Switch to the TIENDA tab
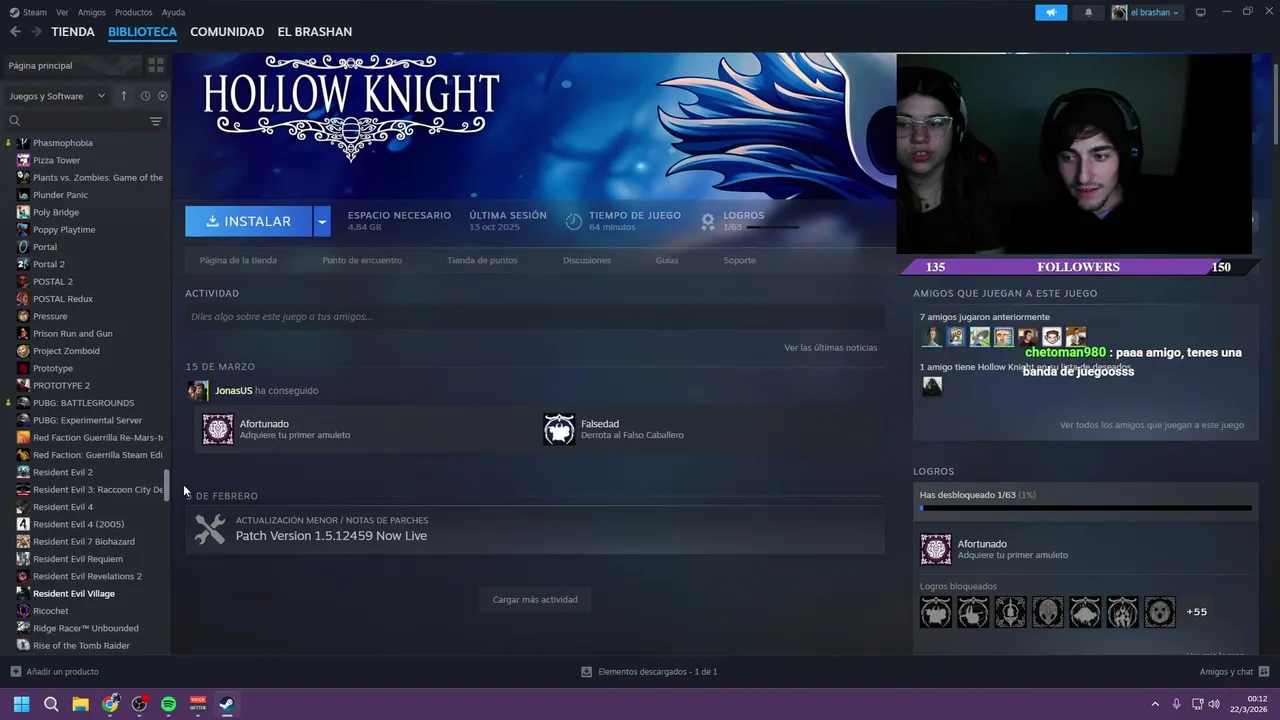This screenshot has height=720, width=1280. [73, 32]
